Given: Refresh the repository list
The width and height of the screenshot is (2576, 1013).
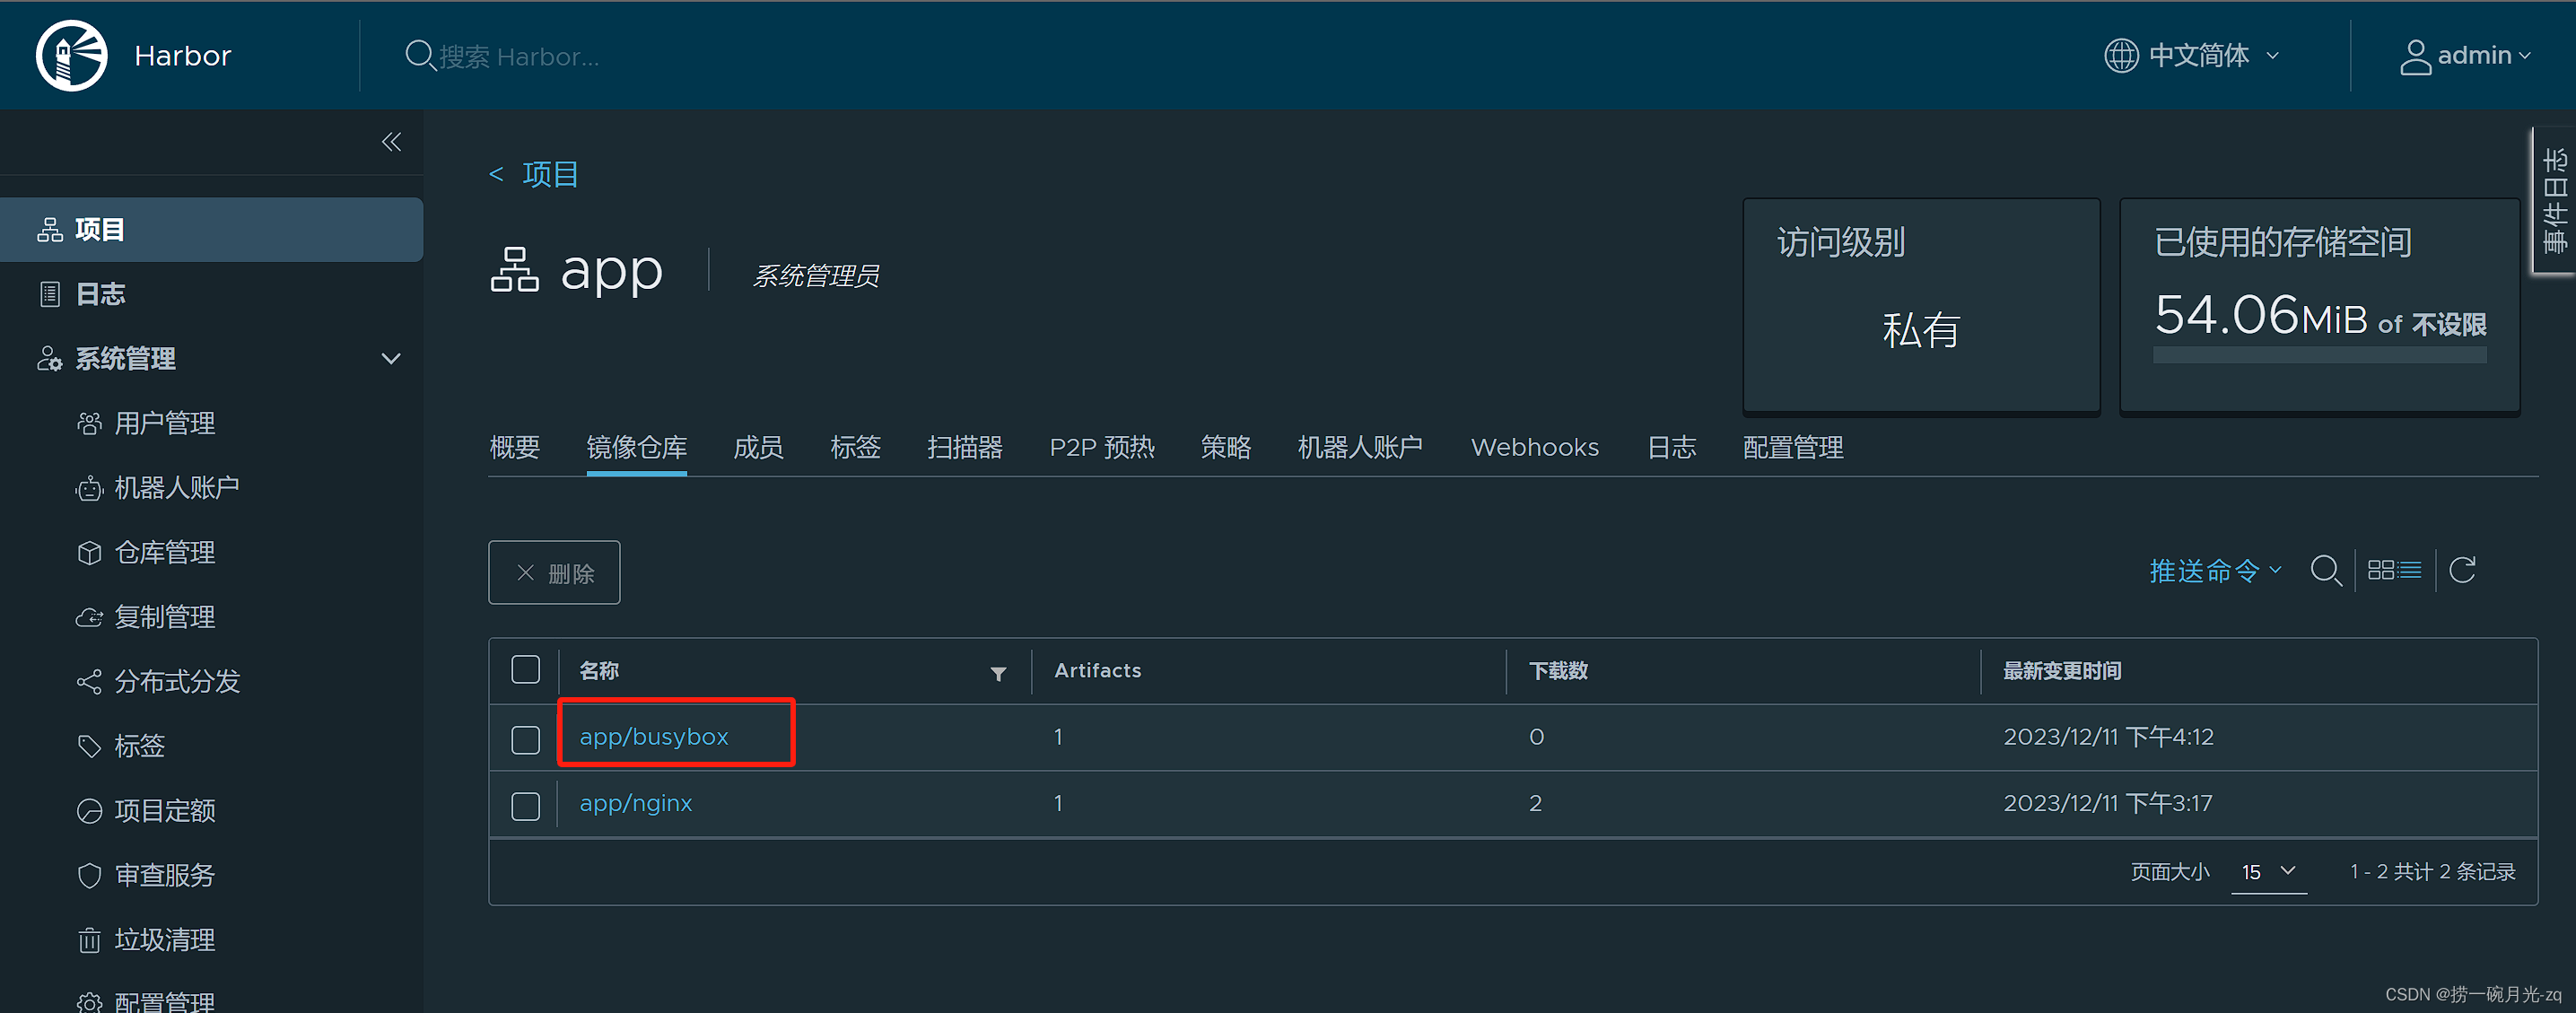Looking at the screenshot, I should tap(2462, 570).
